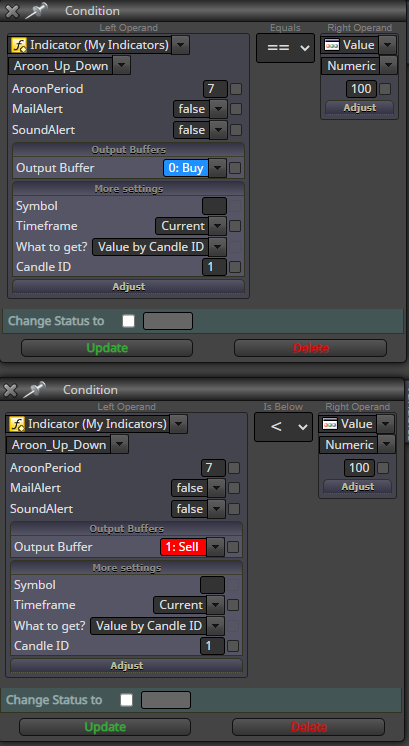Viewport: 409px width, 746px height.
Task: Click the red 1: Sell output buffer selector
Action: tap(184, 547)
